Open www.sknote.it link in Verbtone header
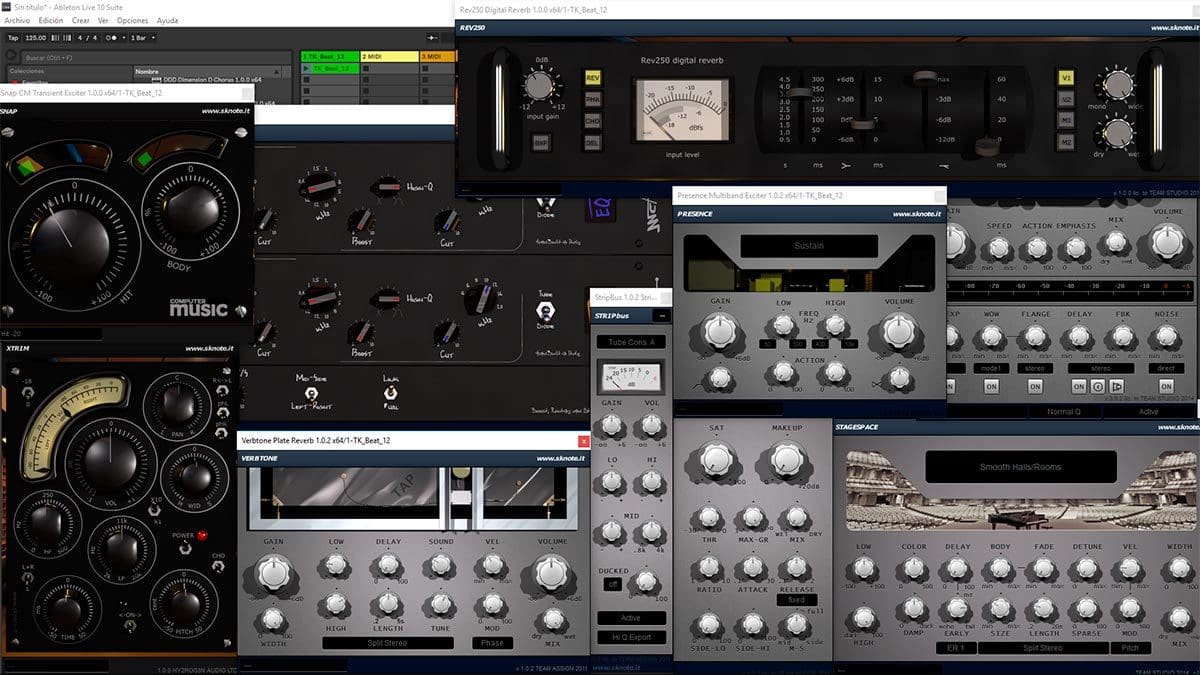Viewport: 1200px width, 675px height. point(560,458)
